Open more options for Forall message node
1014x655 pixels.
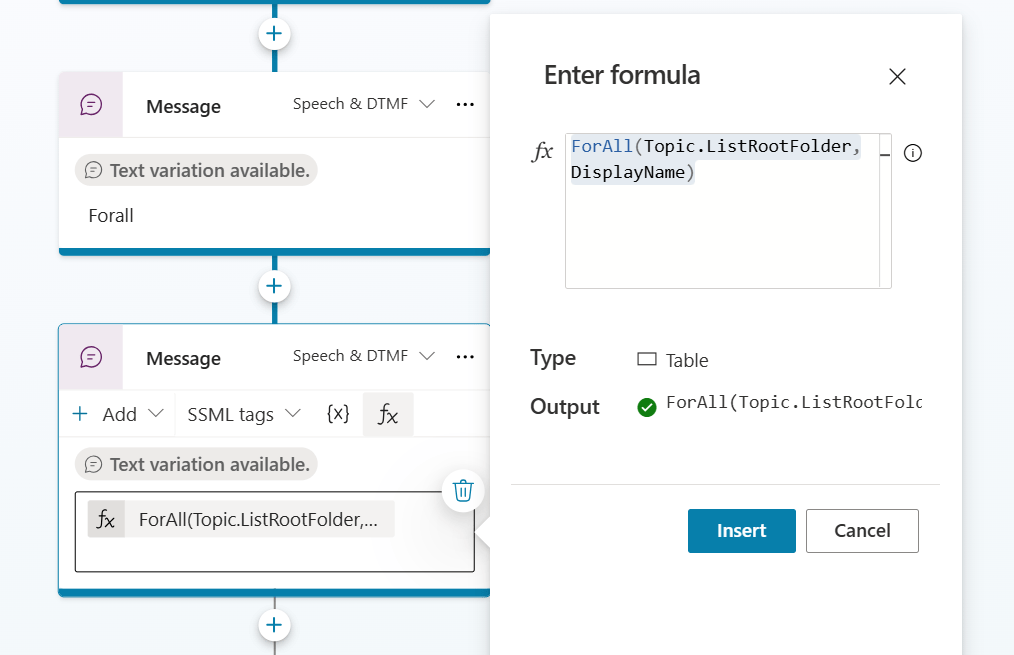click(465, 104)
